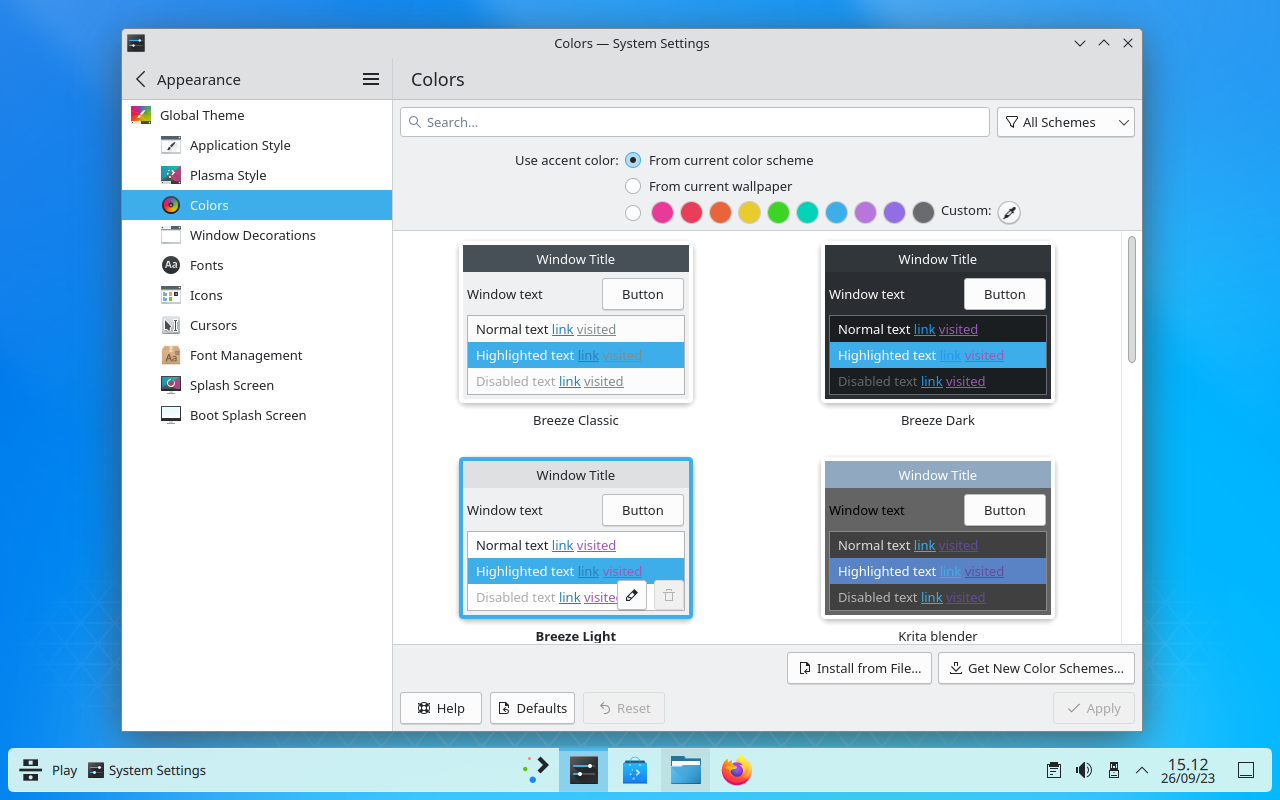
Task: Go back with the Appearance back arrow
Action: coord(140,79)
